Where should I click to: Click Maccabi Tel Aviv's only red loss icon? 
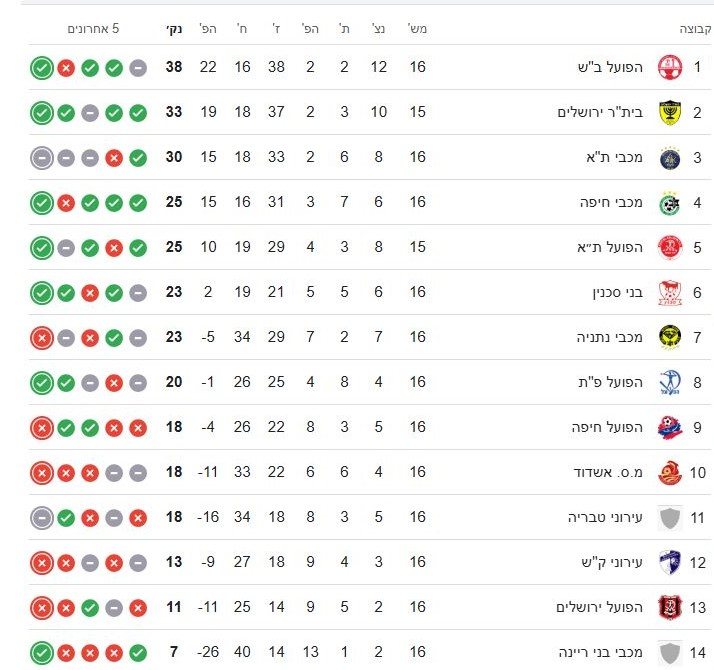coord(114,158)
